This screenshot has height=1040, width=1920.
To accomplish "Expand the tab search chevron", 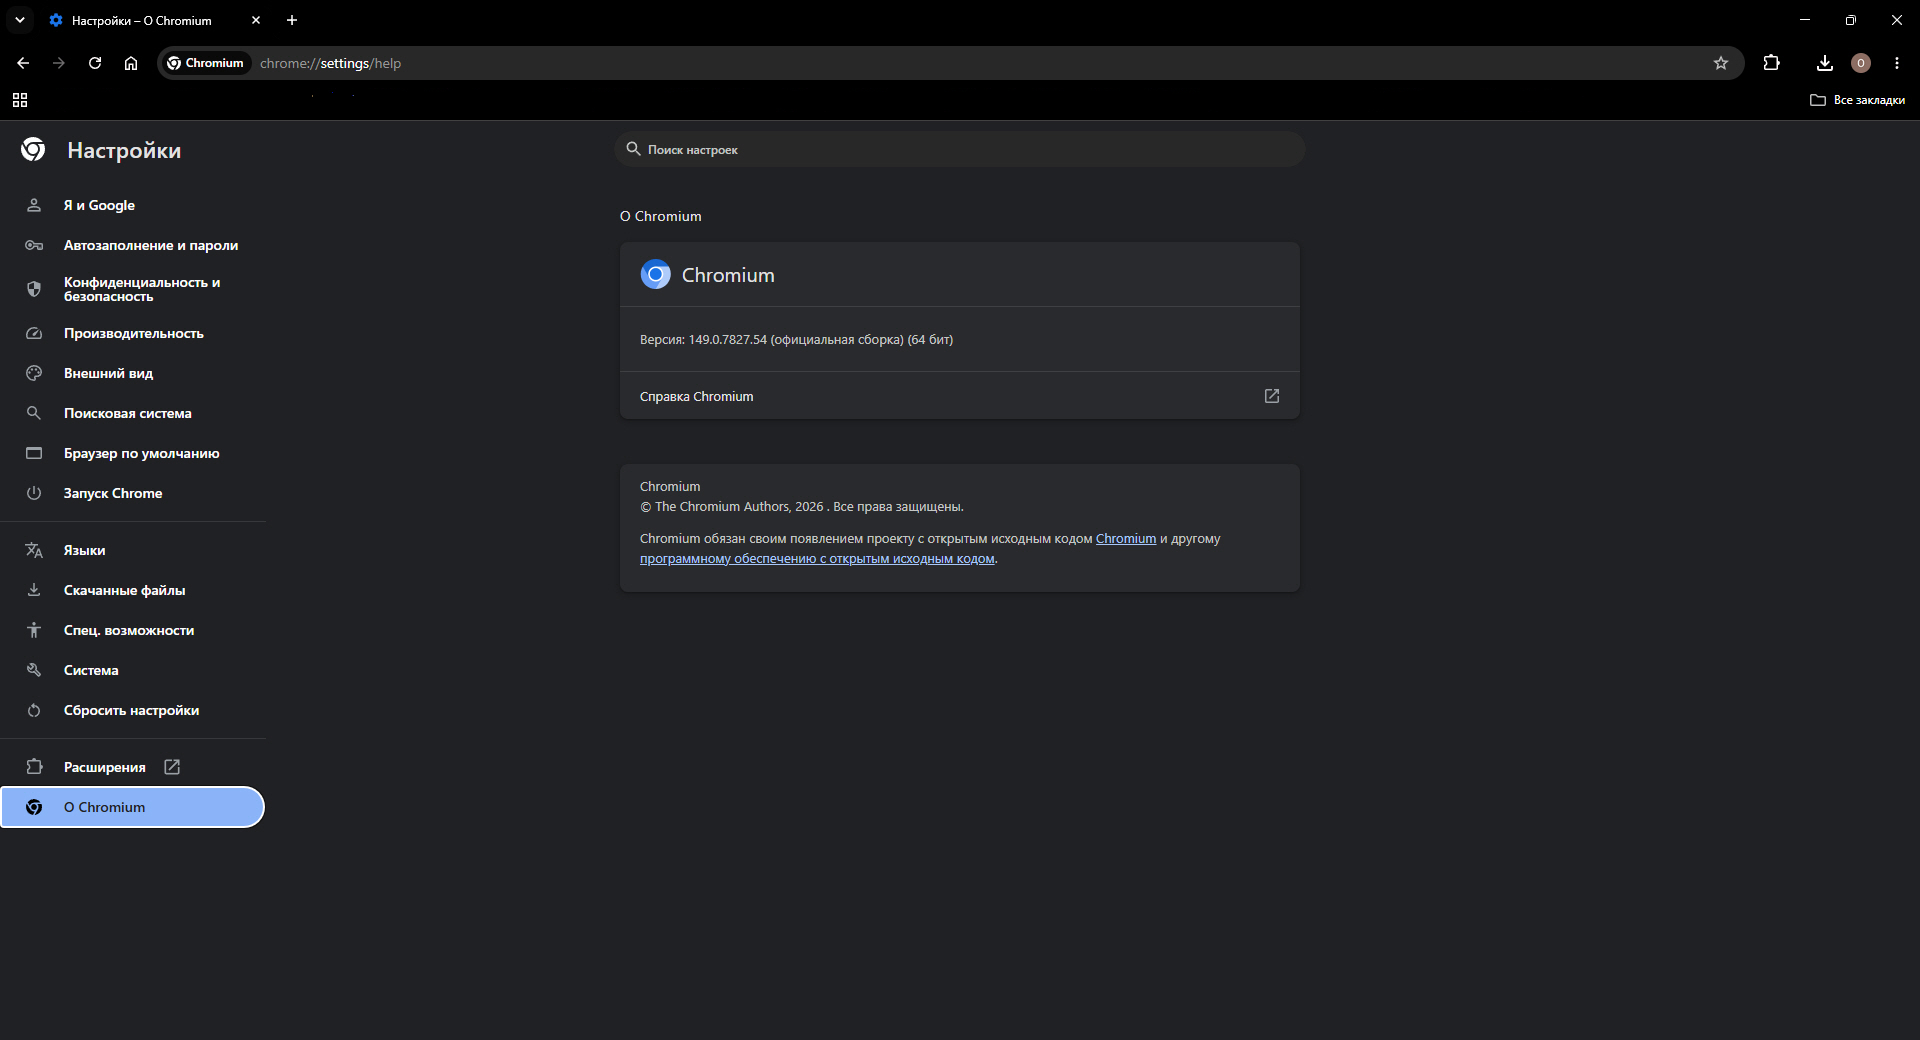I will (x=20, y=20).
